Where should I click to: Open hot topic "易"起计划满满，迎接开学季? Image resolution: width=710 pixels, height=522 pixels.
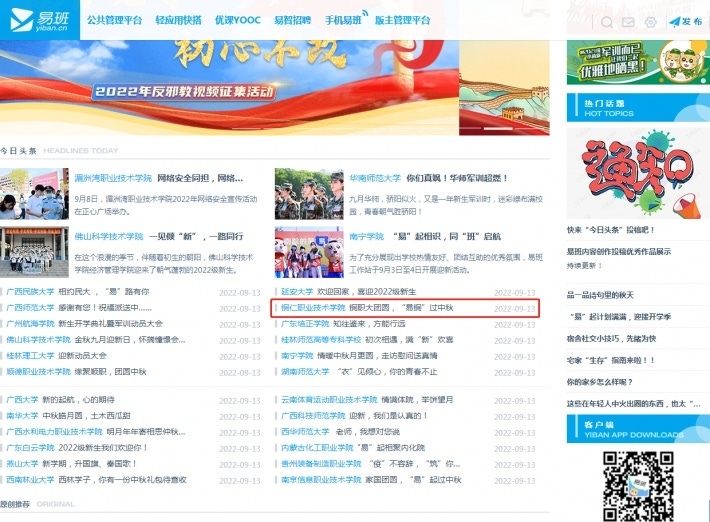pyautogui.click(x=619, y=317)
